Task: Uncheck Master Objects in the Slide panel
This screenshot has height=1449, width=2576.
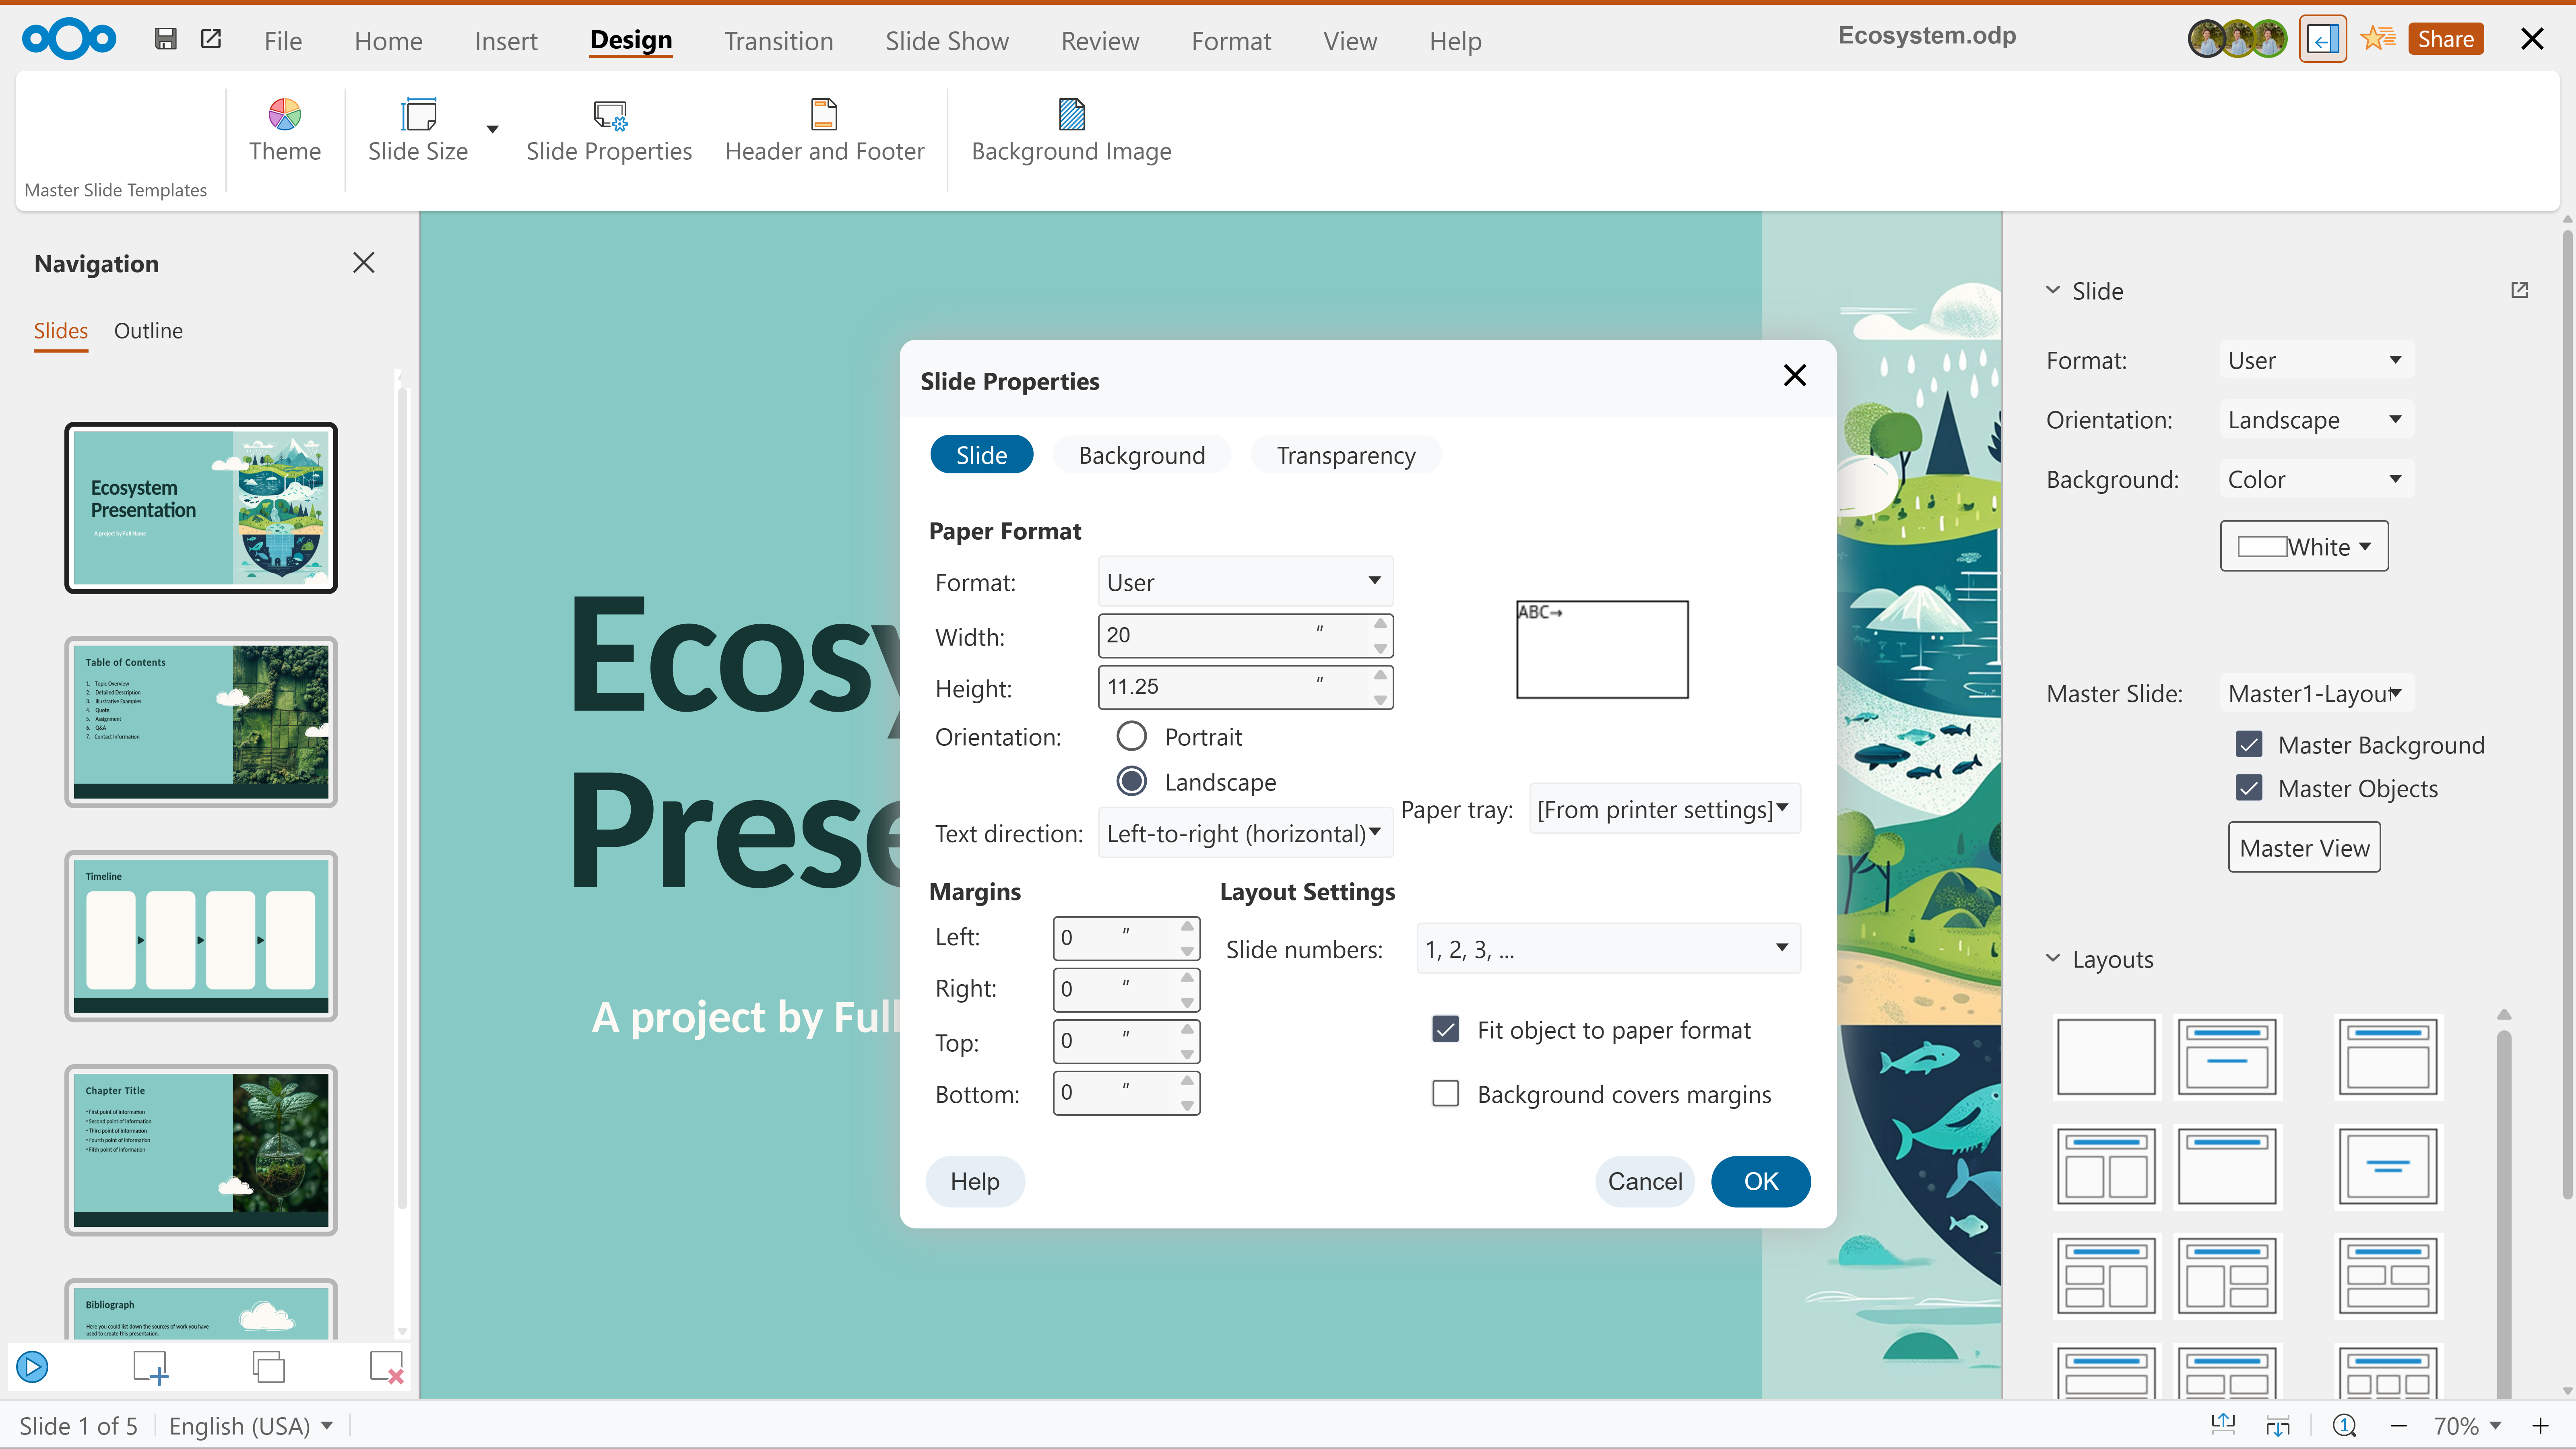Action: coord(2249,788)
